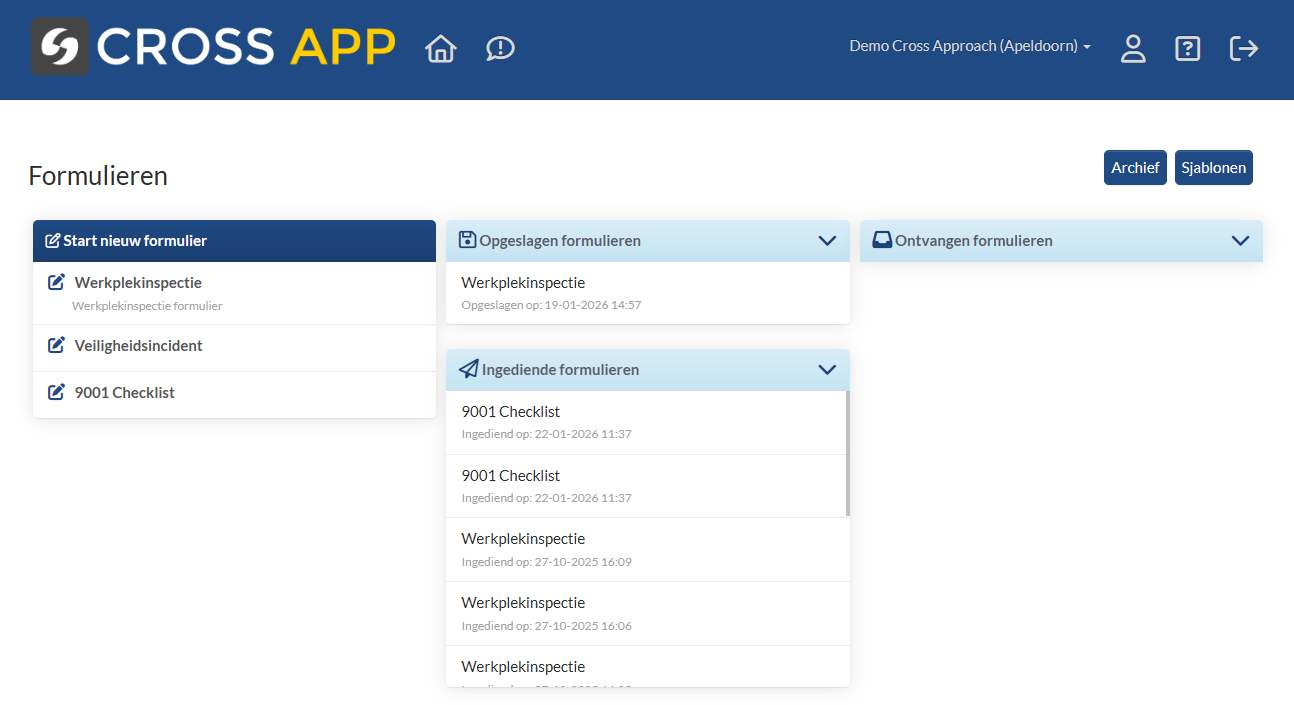This screenshot has width=1294, height=705.
Task: Open the Archief button
Action: pyautogui.click(x=1135, y=168)
